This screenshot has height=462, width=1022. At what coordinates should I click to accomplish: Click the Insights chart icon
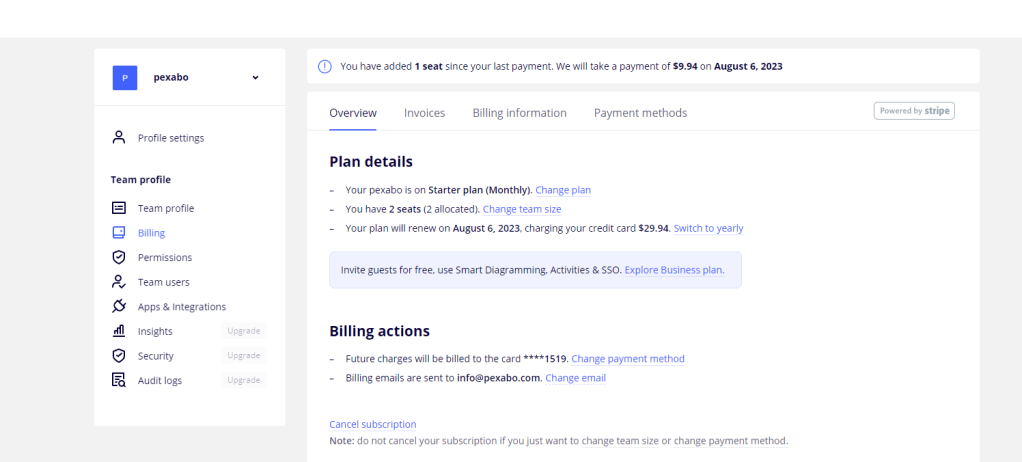pyautogui.click(x=119, y=331)
